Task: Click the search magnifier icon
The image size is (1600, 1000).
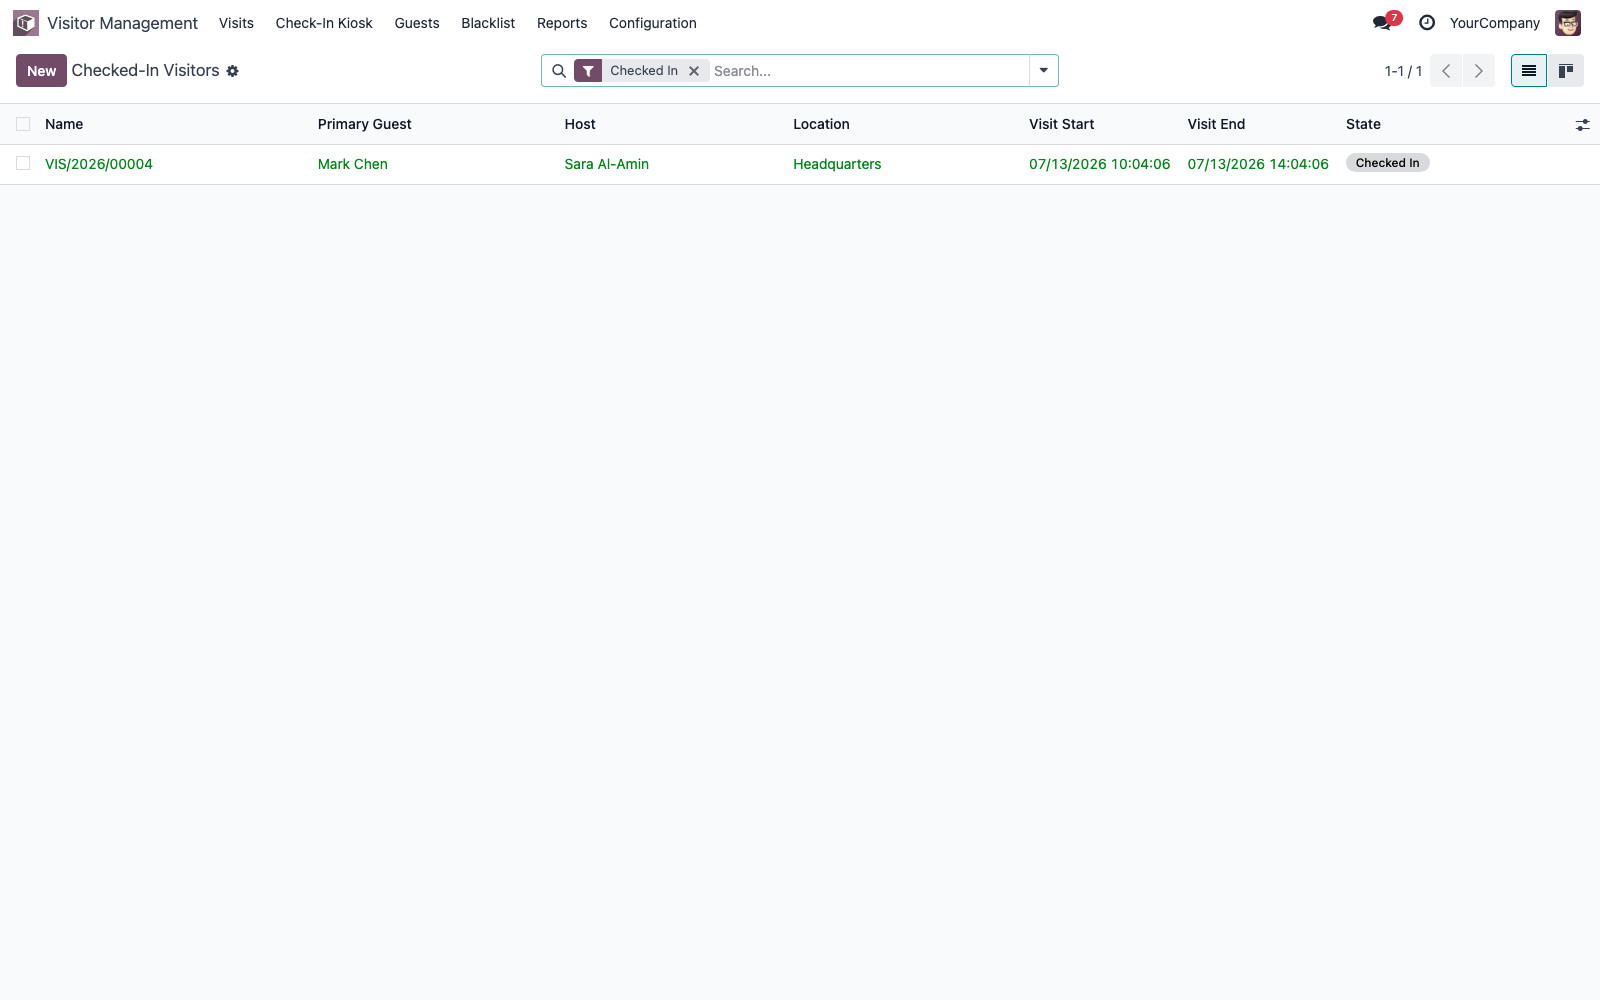Action: tap(559, 71)
